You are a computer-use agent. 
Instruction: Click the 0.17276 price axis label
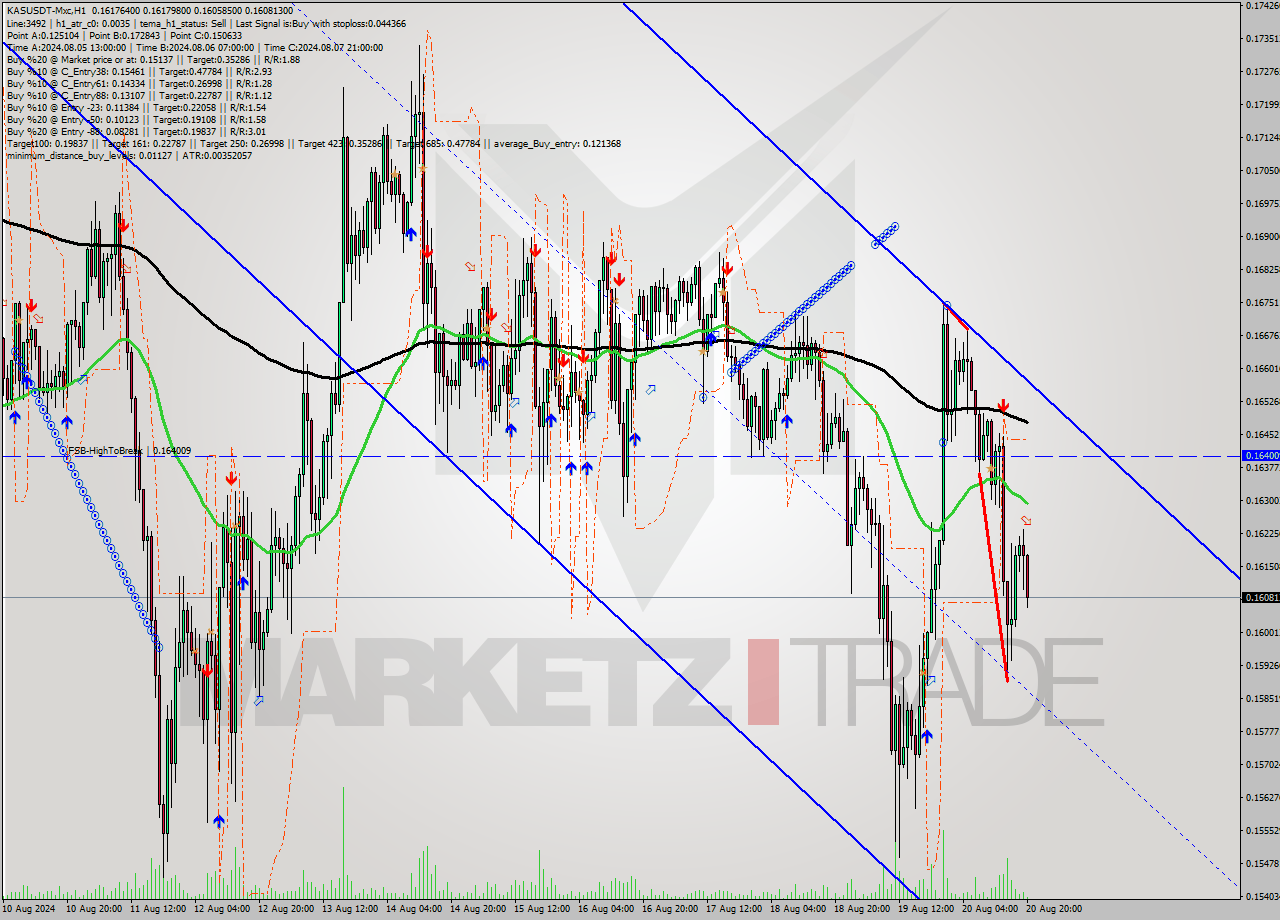1261,72
